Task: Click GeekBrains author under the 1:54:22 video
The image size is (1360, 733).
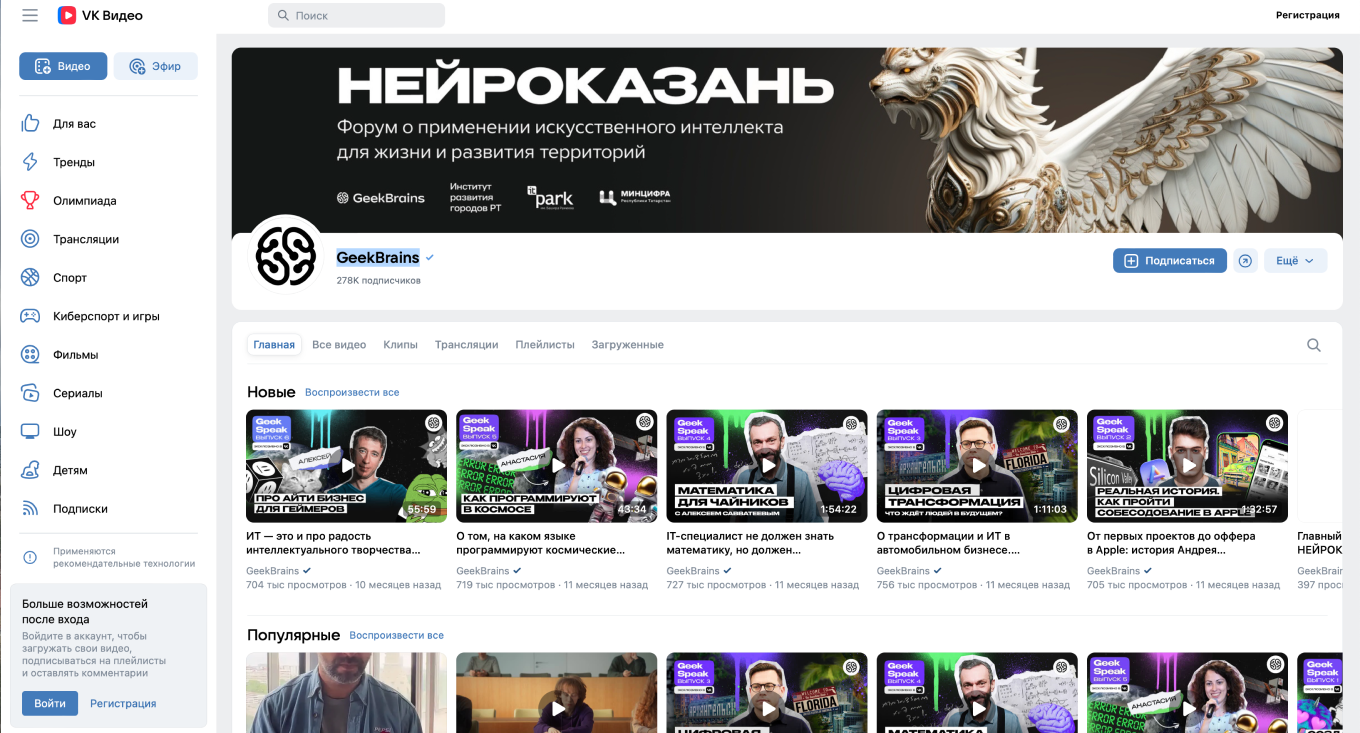Action: coord(693,571)
